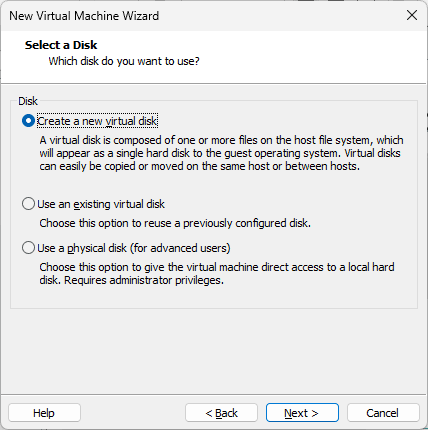Select the Use an existing virtual disk radio button
The height and width of the screenshot is (430, 428).
pos(28,204)
